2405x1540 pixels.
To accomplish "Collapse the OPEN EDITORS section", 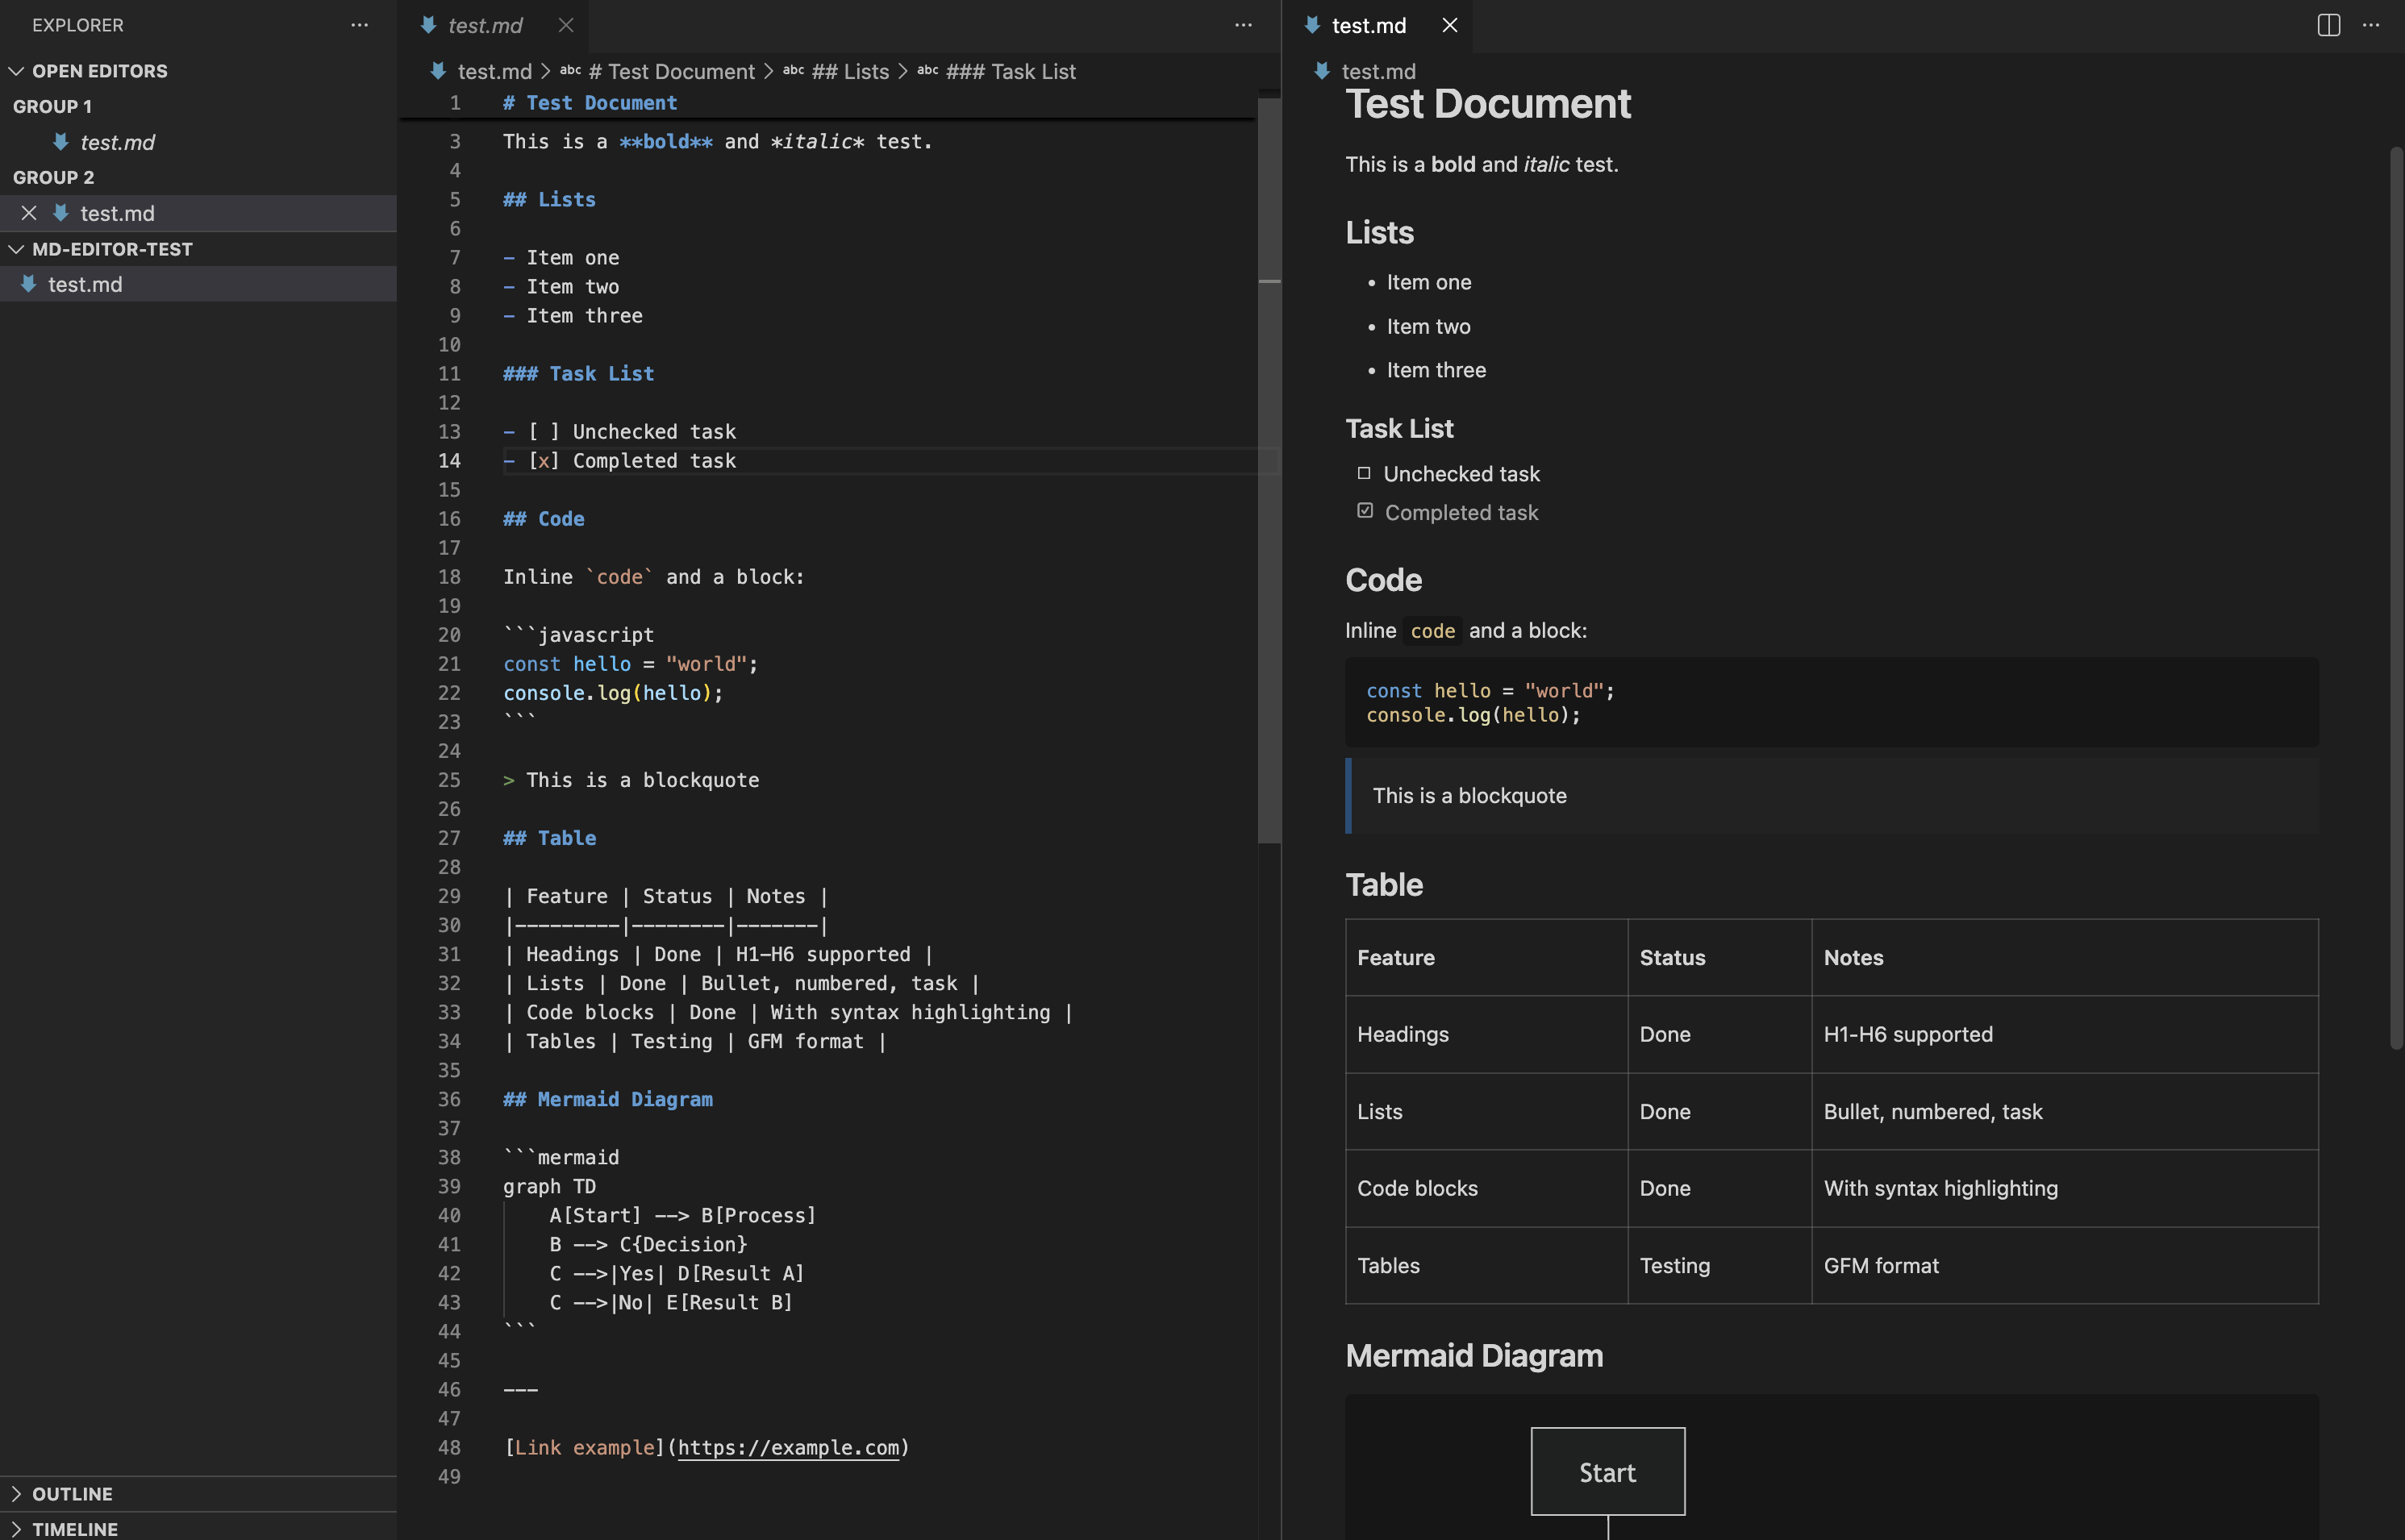I will [x=16, y=70].
